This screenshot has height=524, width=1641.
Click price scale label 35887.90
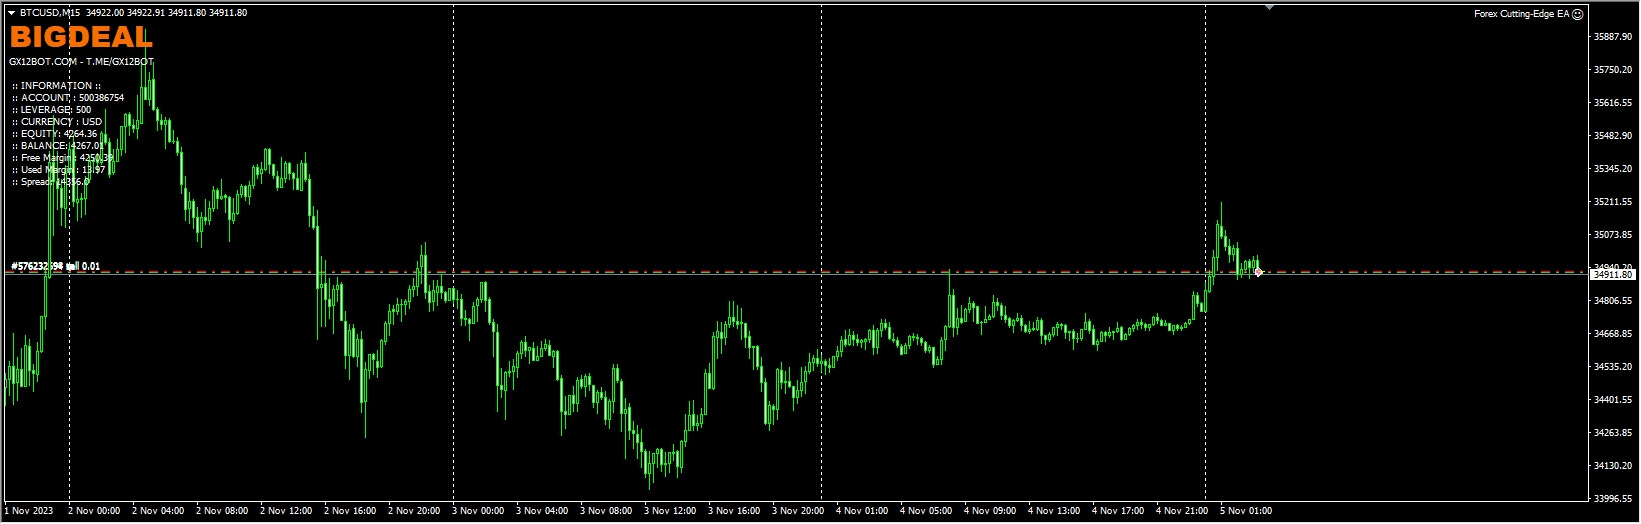[x=1613, y=37]
